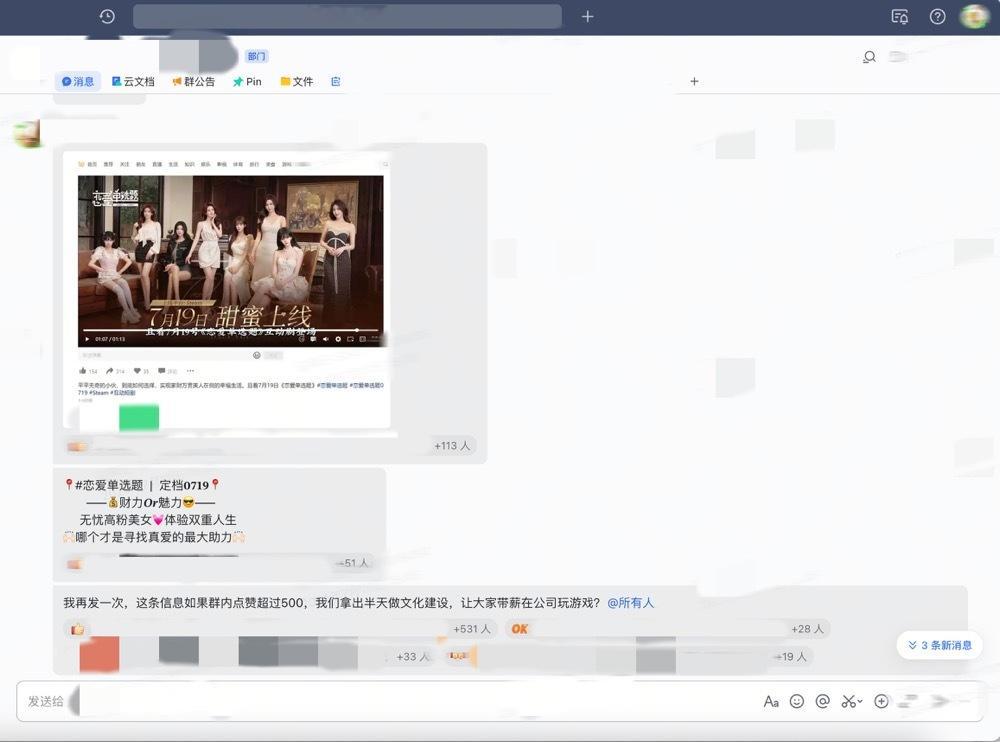The width and height of the screenshot is (1000, 742).
Task: Add a new tab with the plus icon
Action: point(695,81)
